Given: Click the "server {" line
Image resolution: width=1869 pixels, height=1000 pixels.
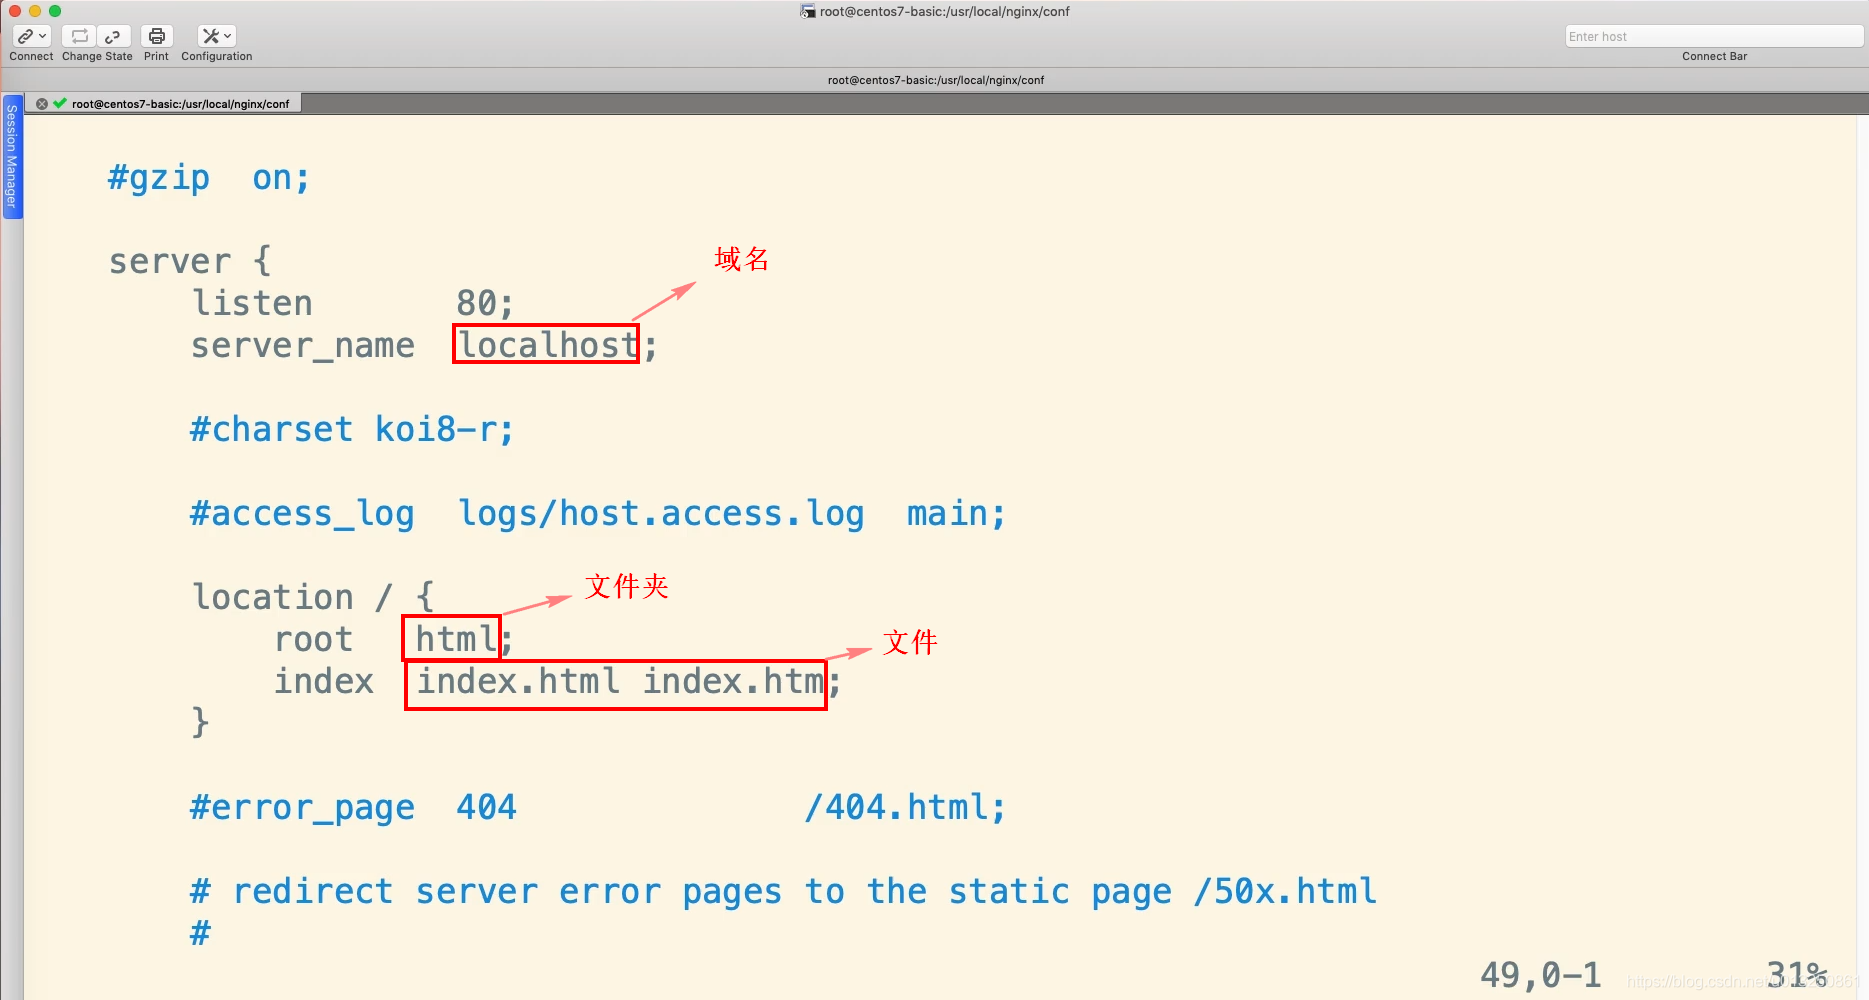Looking at the screenshot, I should pos(190,261).
